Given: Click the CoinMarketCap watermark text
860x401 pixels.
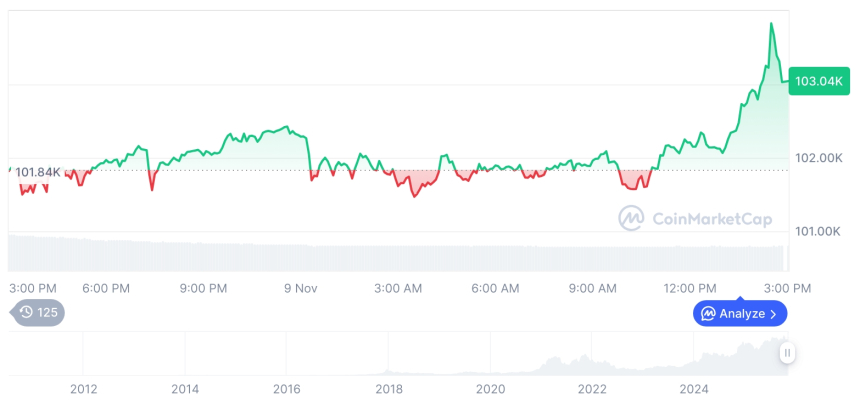Looking at the screenshot, I should click(711, 219).
